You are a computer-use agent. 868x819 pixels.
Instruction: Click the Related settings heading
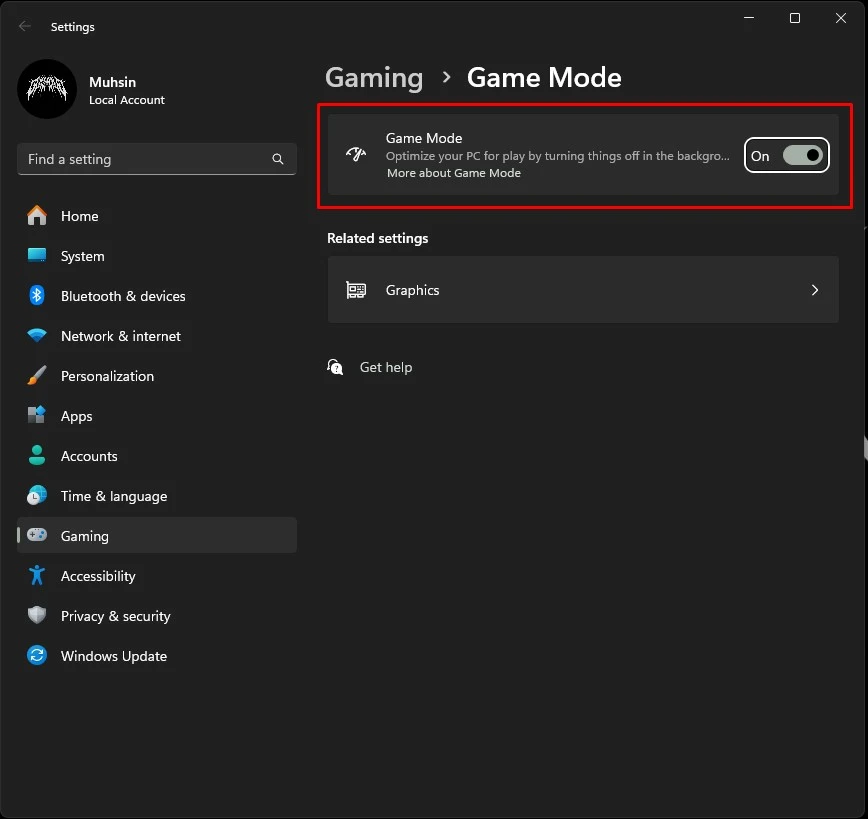[x=378, y=238]
